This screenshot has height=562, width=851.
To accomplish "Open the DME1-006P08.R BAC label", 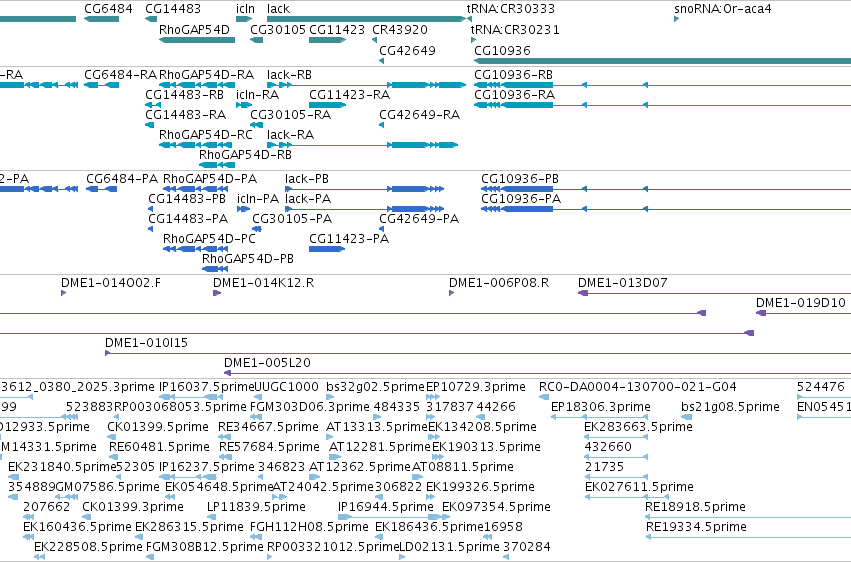I will click(499, 283).
